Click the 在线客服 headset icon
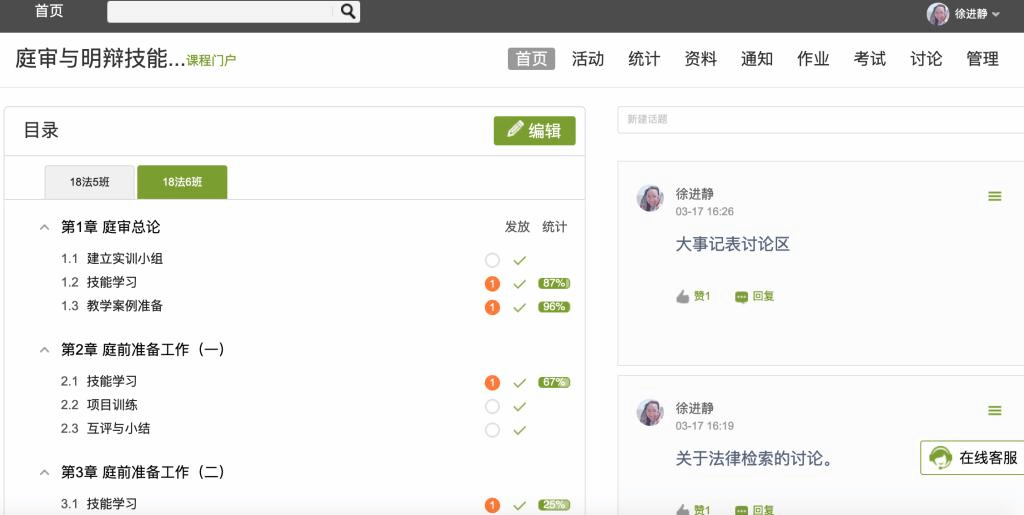This screenshot has height=515, width=1024. (x=940, y=458)
